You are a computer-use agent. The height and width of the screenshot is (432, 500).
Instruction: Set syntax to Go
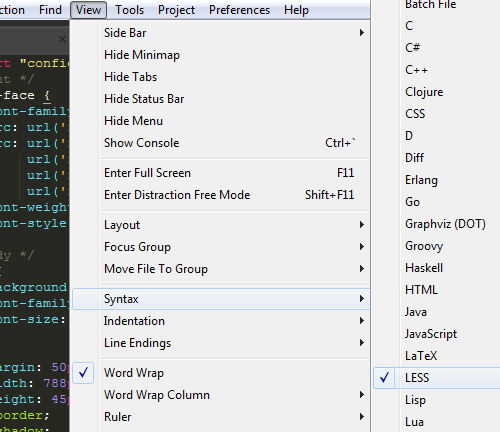437,202
